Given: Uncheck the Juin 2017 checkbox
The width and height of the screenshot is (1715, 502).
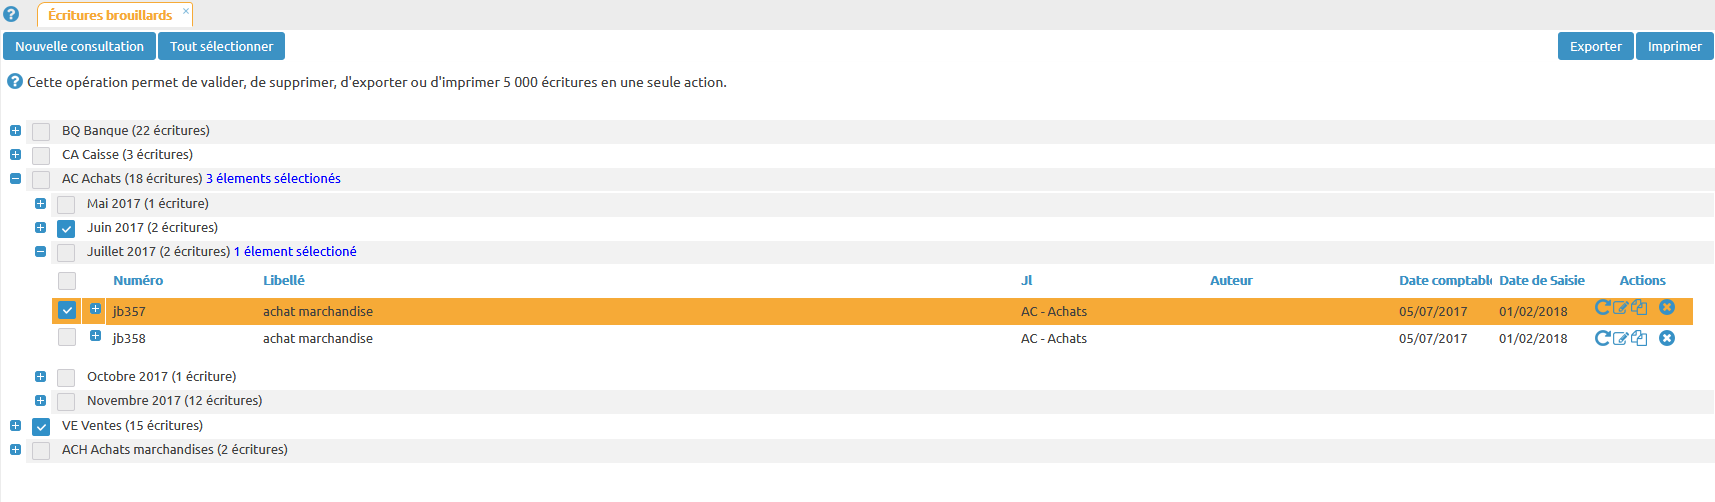Looking at the screenshot, I should point(66,228).
